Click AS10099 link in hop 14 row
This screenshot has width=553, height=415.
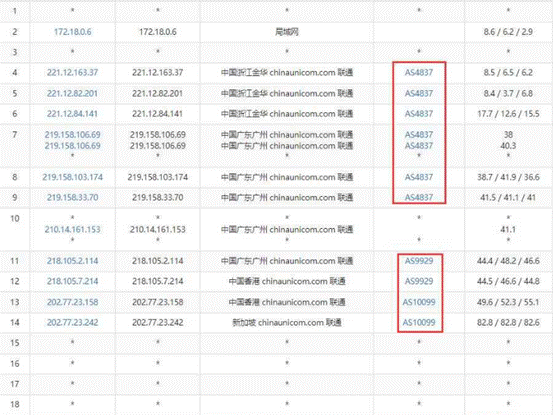[x=419, y=323]
